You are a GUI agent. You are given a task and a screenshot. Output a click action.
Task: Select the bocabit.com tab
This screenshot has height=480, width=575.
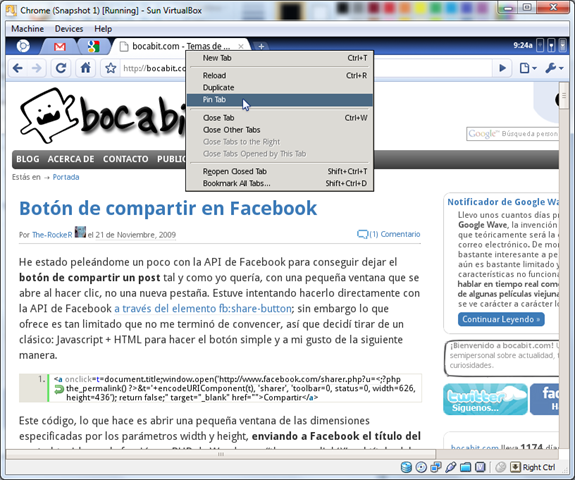(x=181, y=46)
